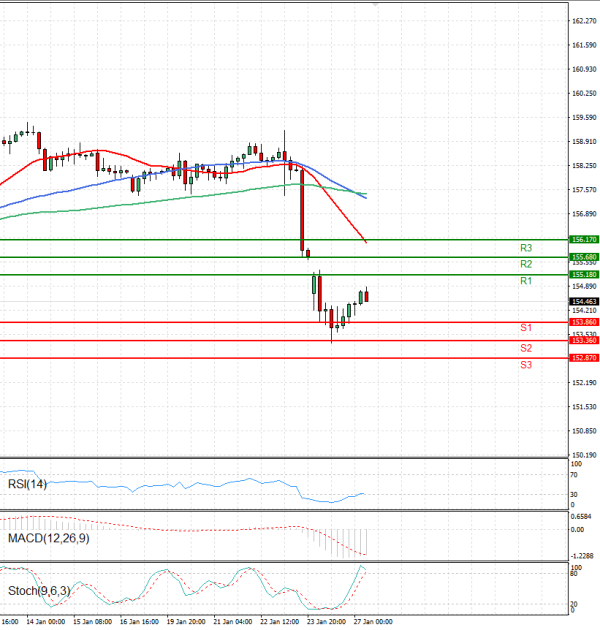The height and width of the screenshot is (630, 600).
Task: Select the last red candlestick on chart
Action: 366,295
